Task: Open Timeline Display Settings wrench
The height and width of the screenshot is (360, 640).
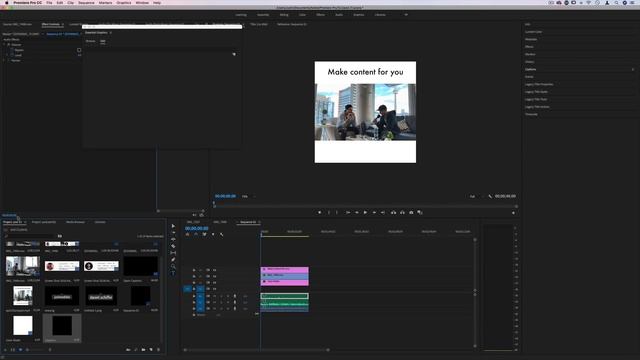Action: 222,234
